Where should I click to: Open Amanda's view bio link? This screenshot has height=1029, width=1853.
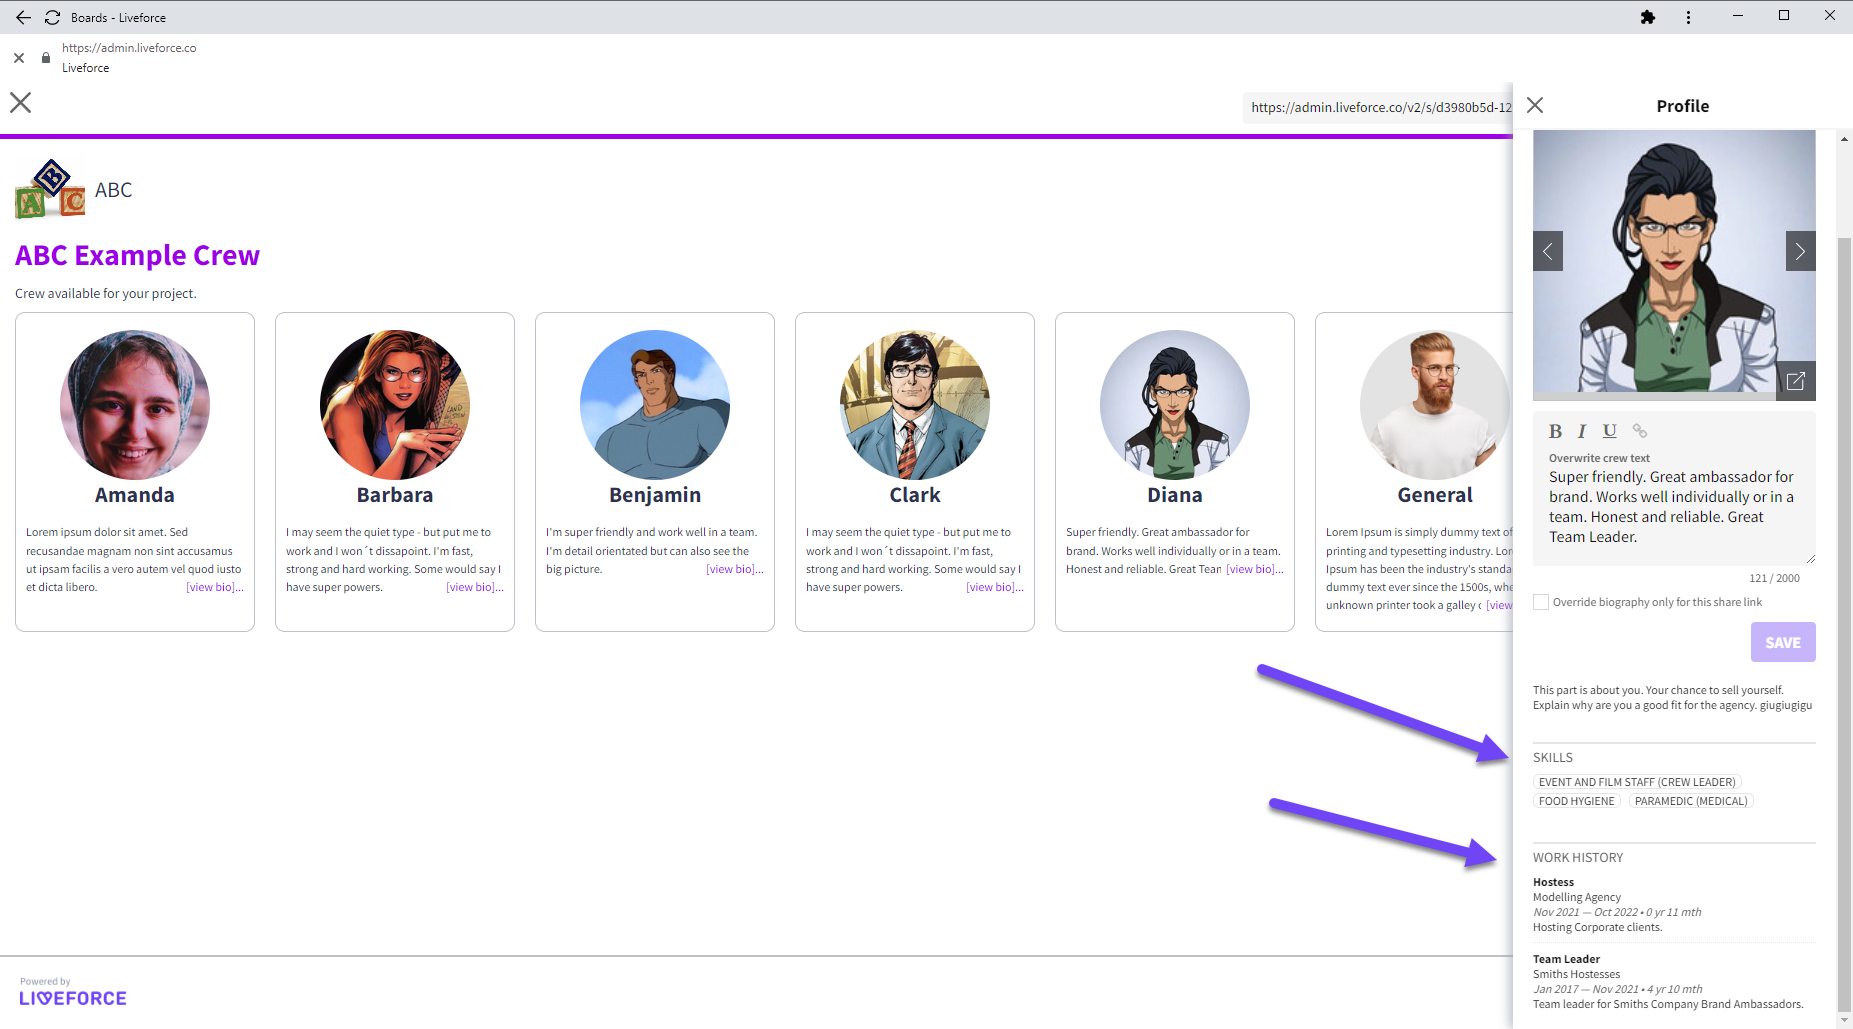coord(213,587)
